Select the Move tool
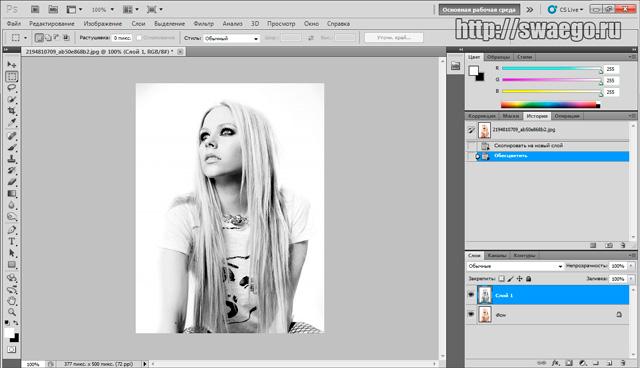The height and width of the screenshot is (368, 640). [x=11, y=65]
